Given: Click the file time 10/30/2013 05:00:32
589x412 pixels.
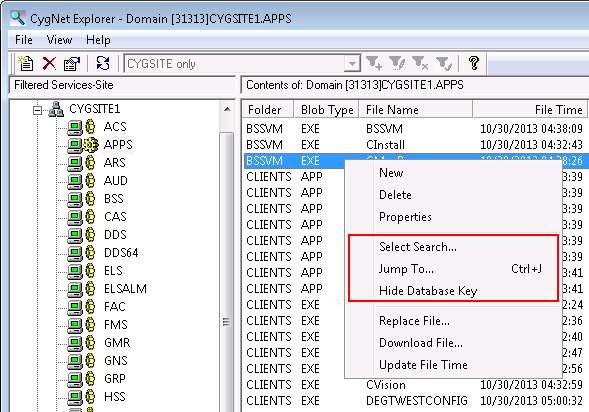Looking at the screenshot, I should (531, 401).
